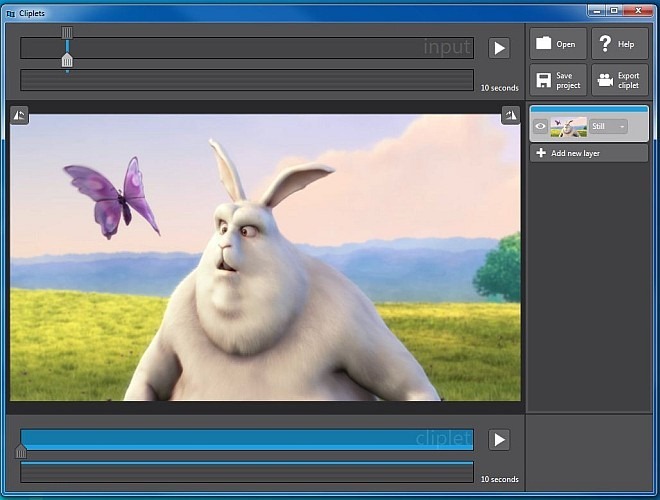The image size is (660, 500).
Task: Play the cliplet output timeline
Action: [499, 440]
